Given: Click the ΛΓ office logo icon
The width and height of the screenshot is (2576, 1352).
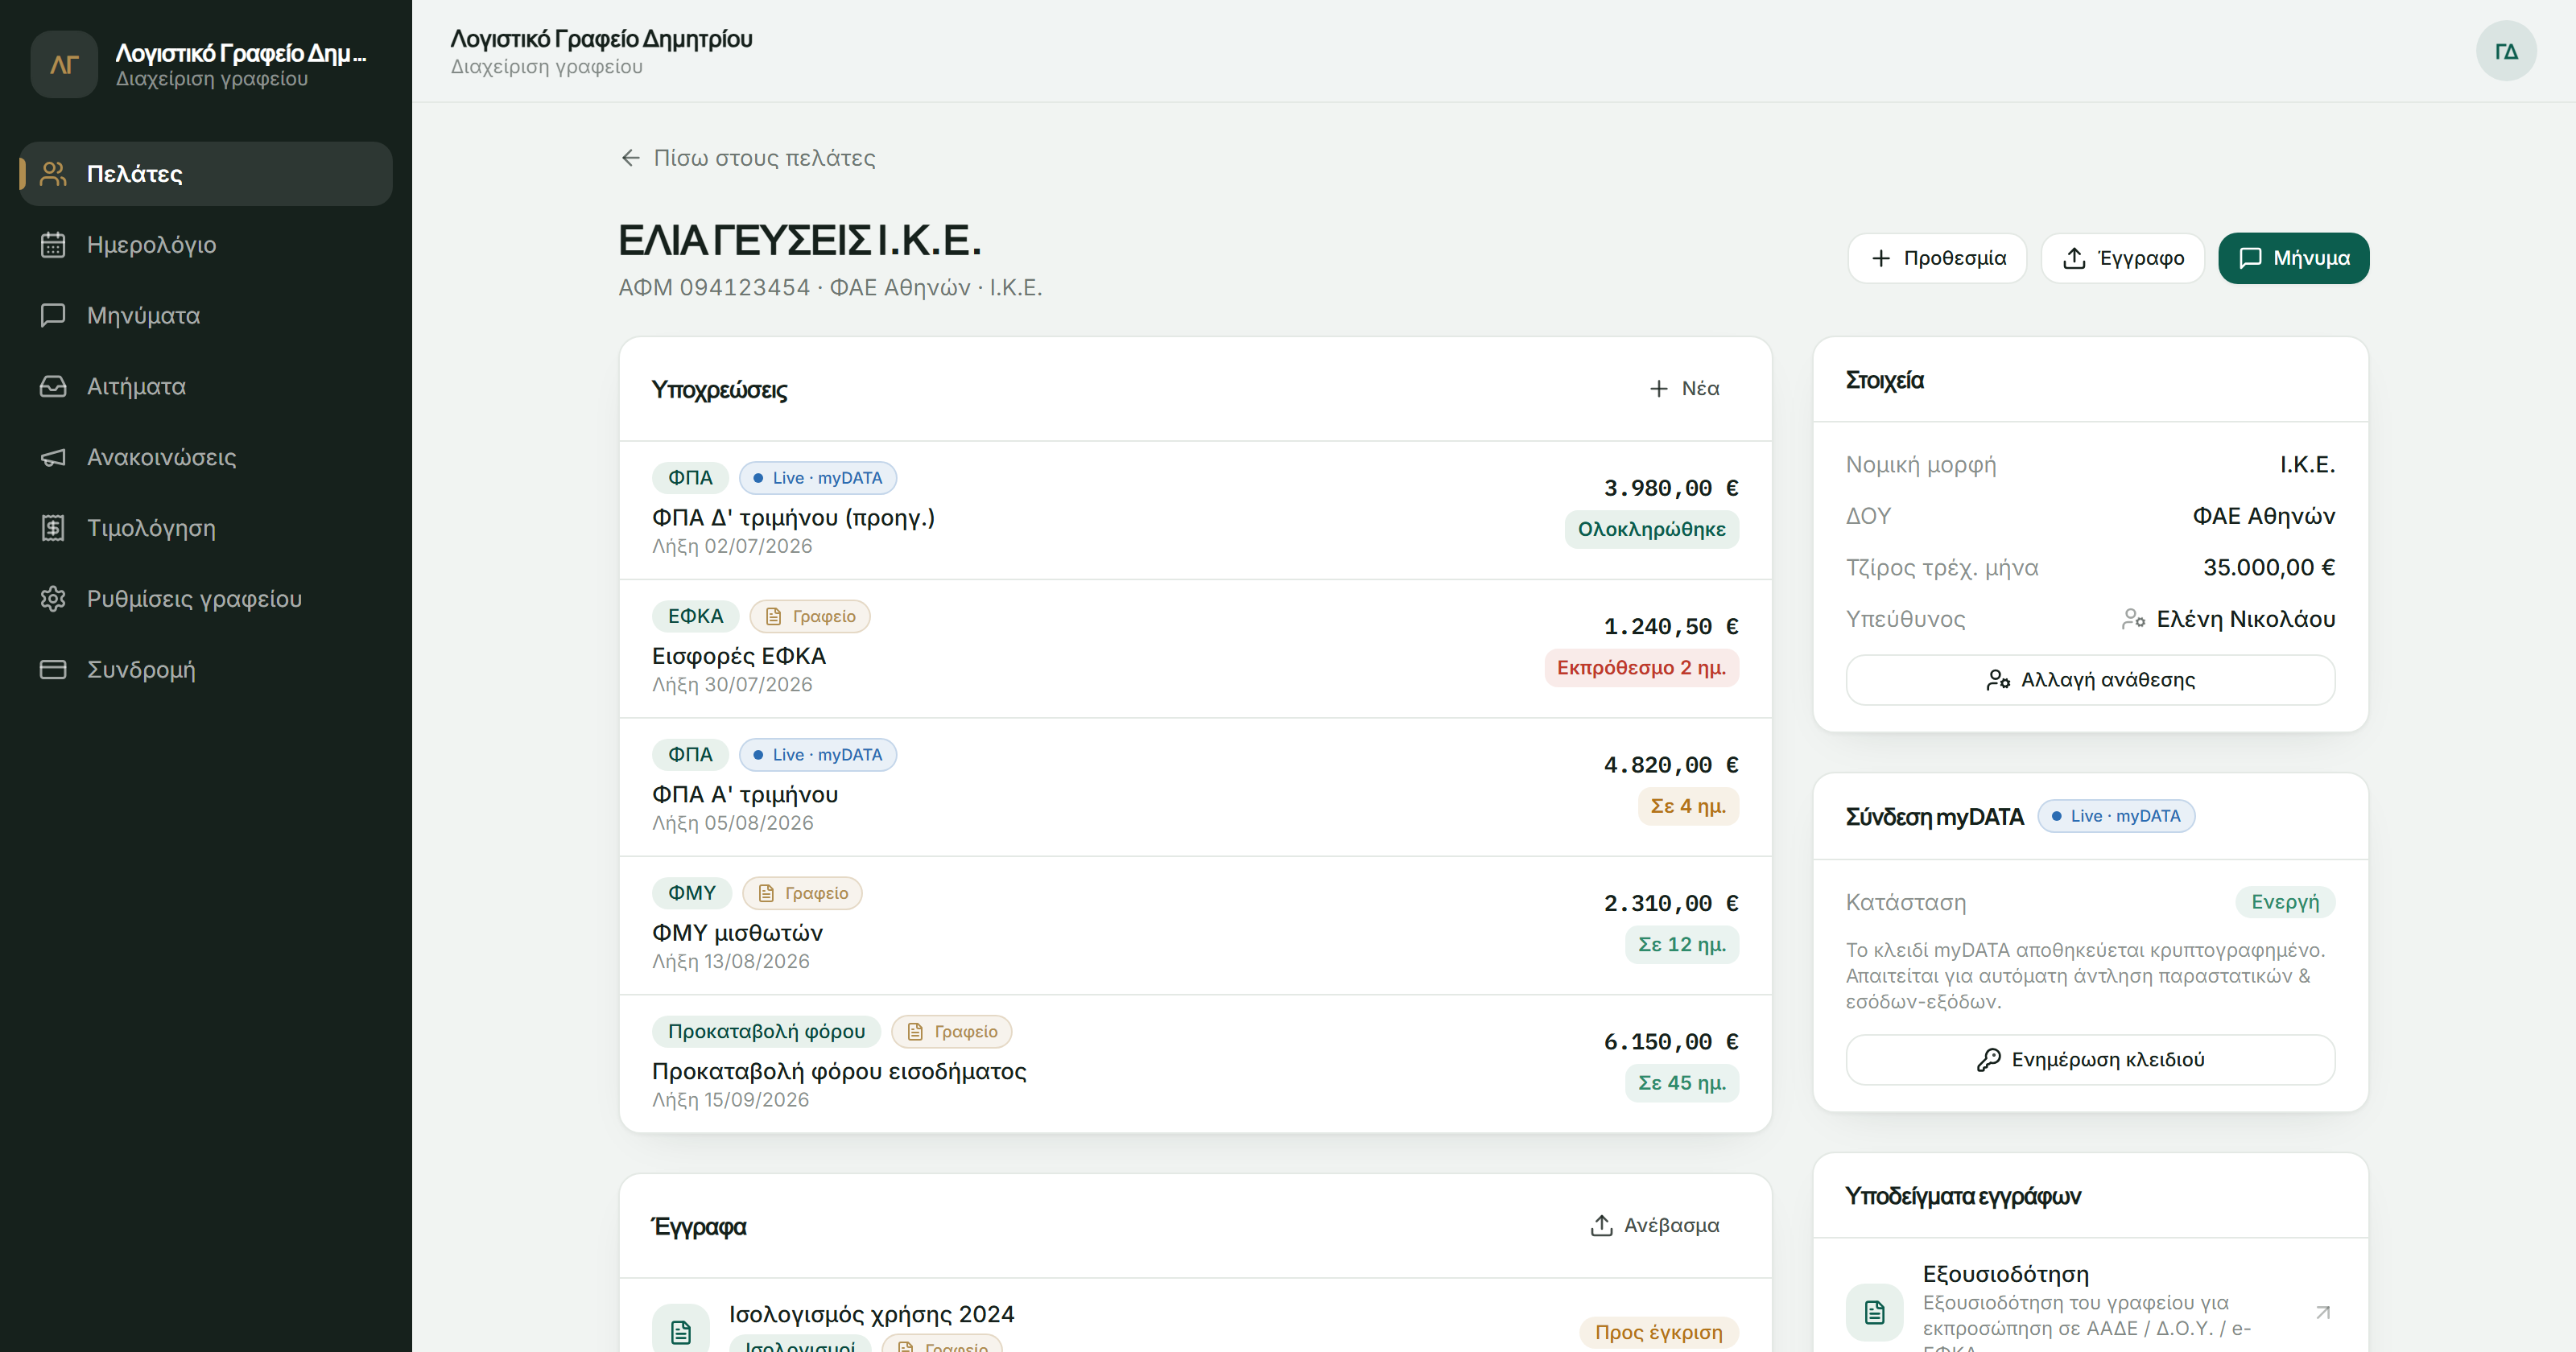Looking at the screenshot, I should (64, 64).
